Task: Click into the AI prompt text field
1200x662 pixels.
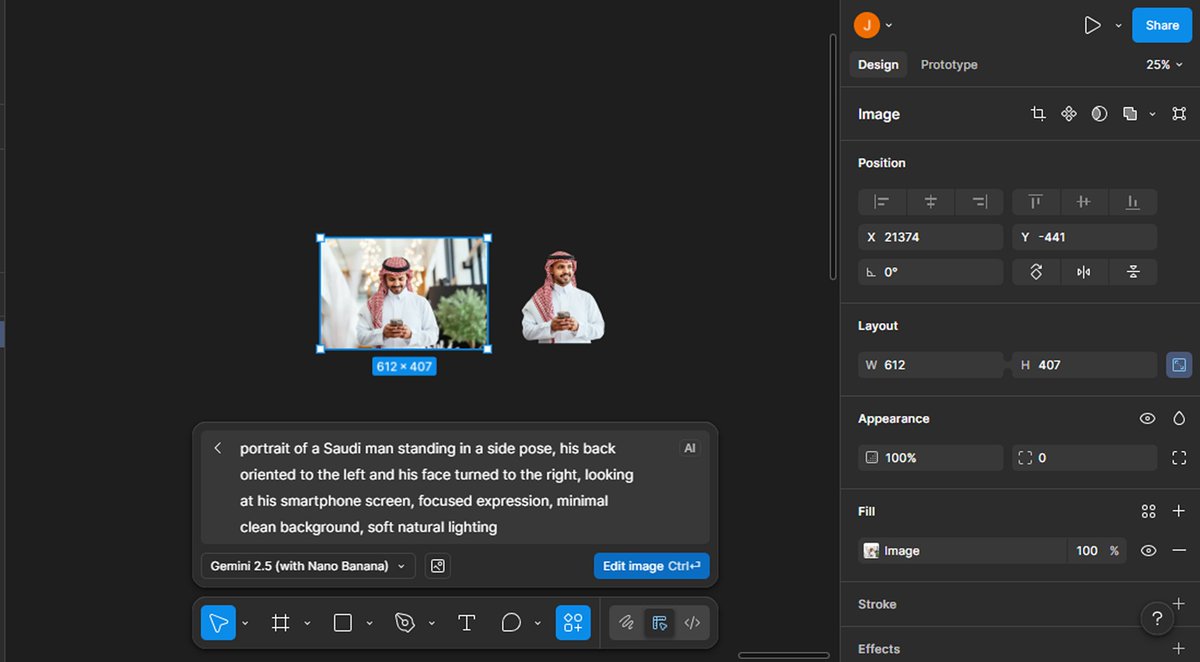Action: 437,487
